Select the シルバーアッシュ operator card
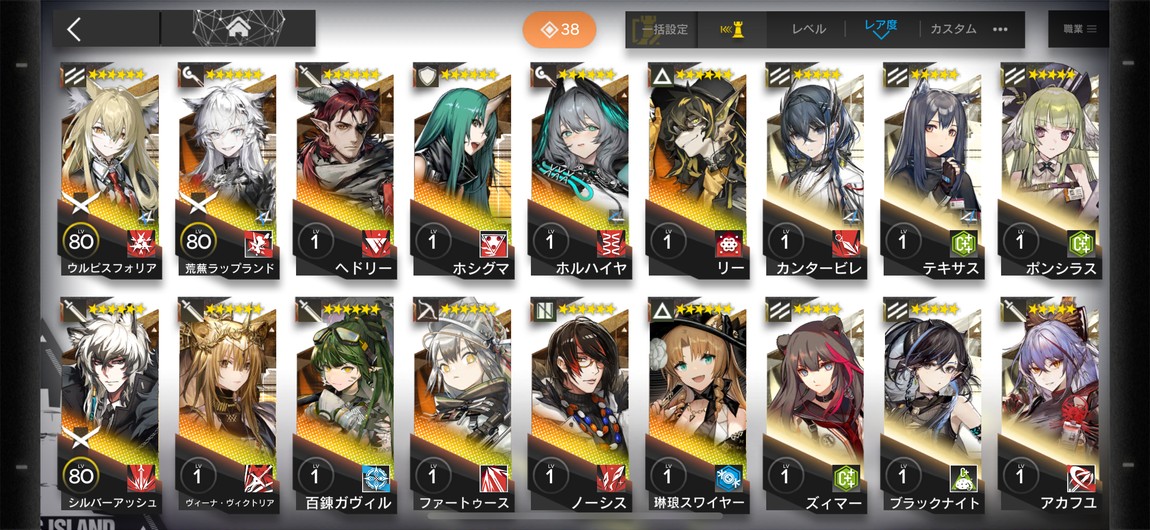 point(111,405)
